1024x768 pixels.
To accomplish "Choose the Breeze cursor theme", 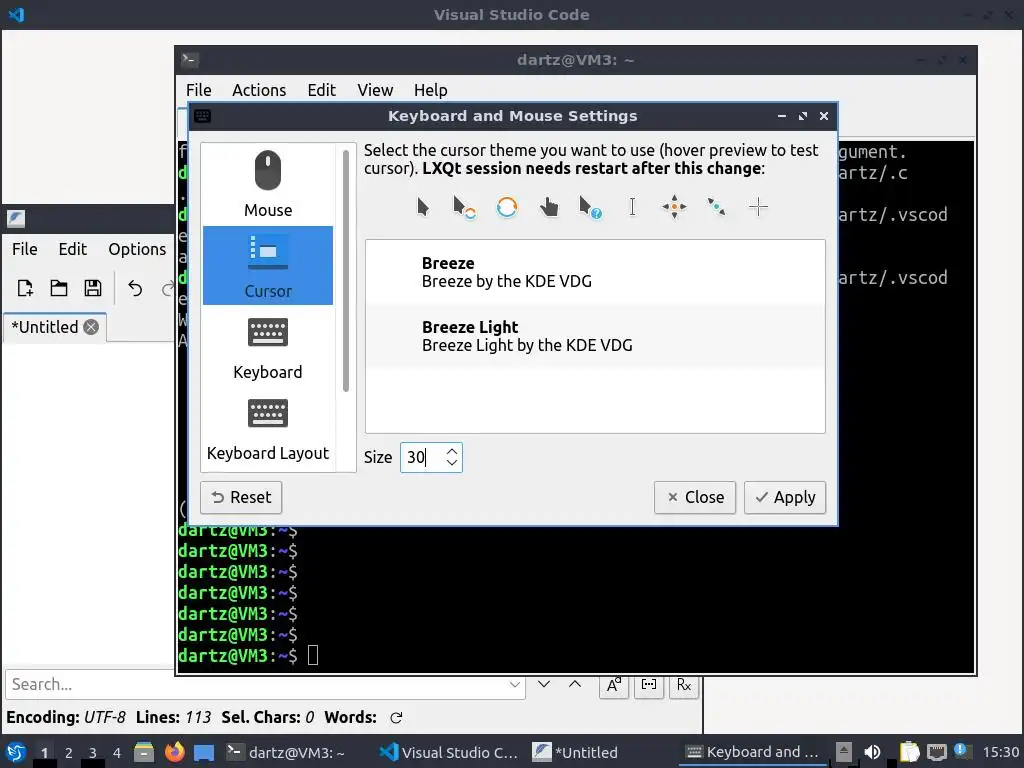I will point(595,272).
